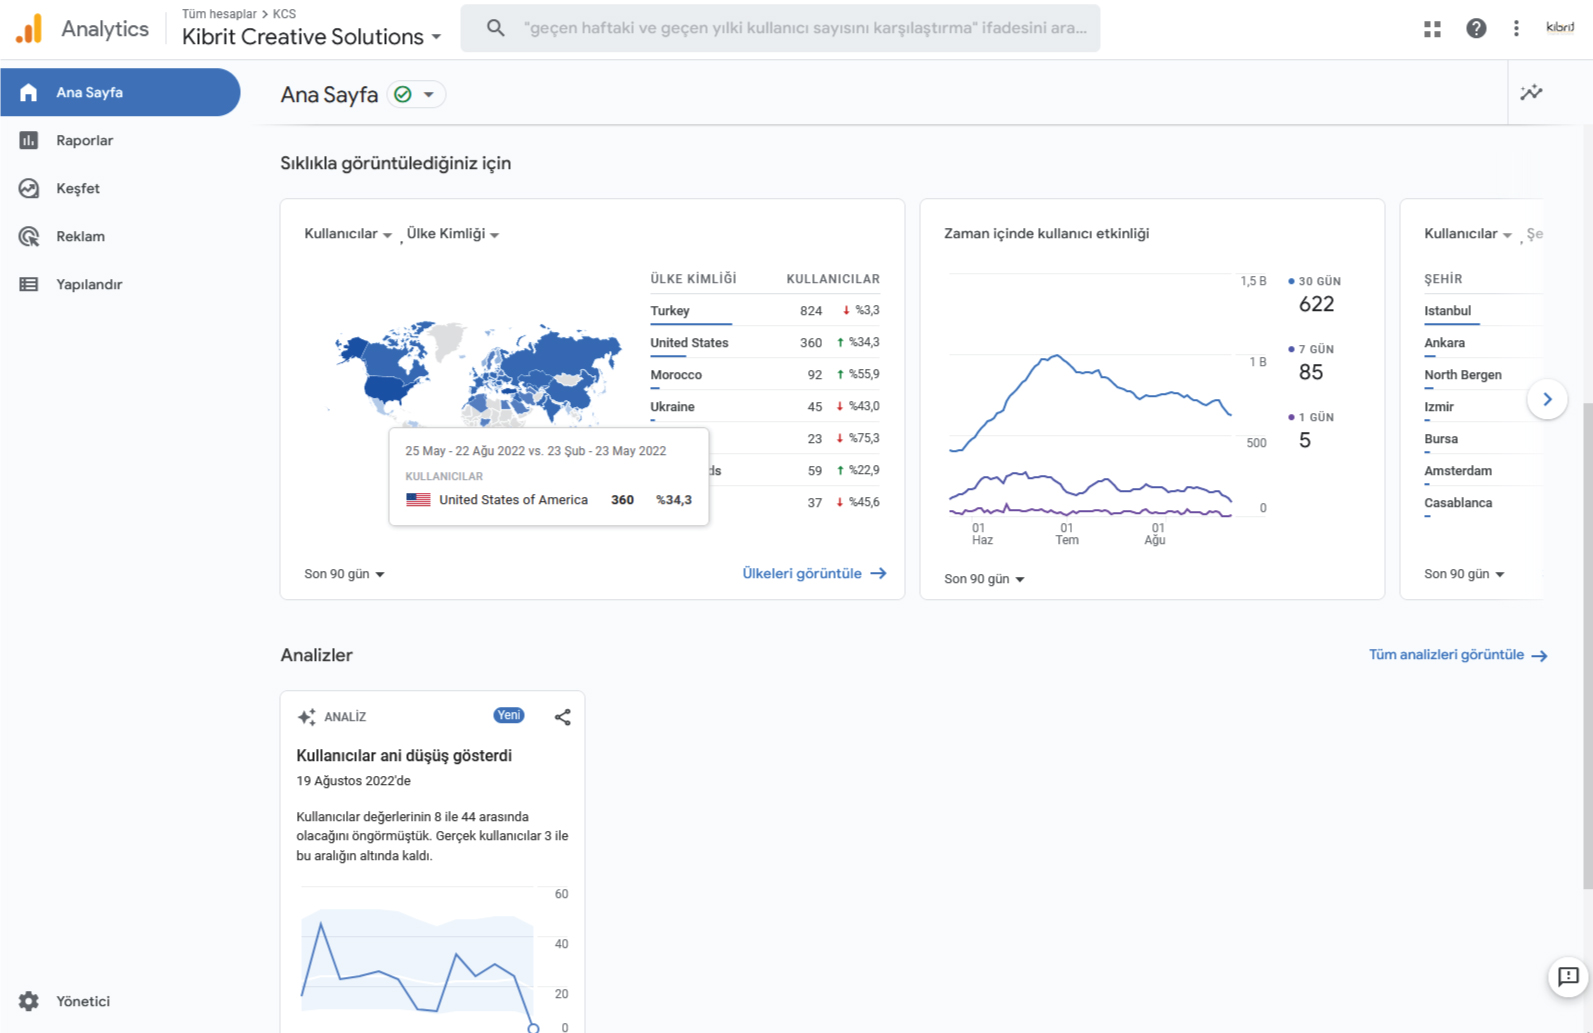Open the feedback chat icon
This screenshot has height=1033, width=1593.
tap(1568, 977)
